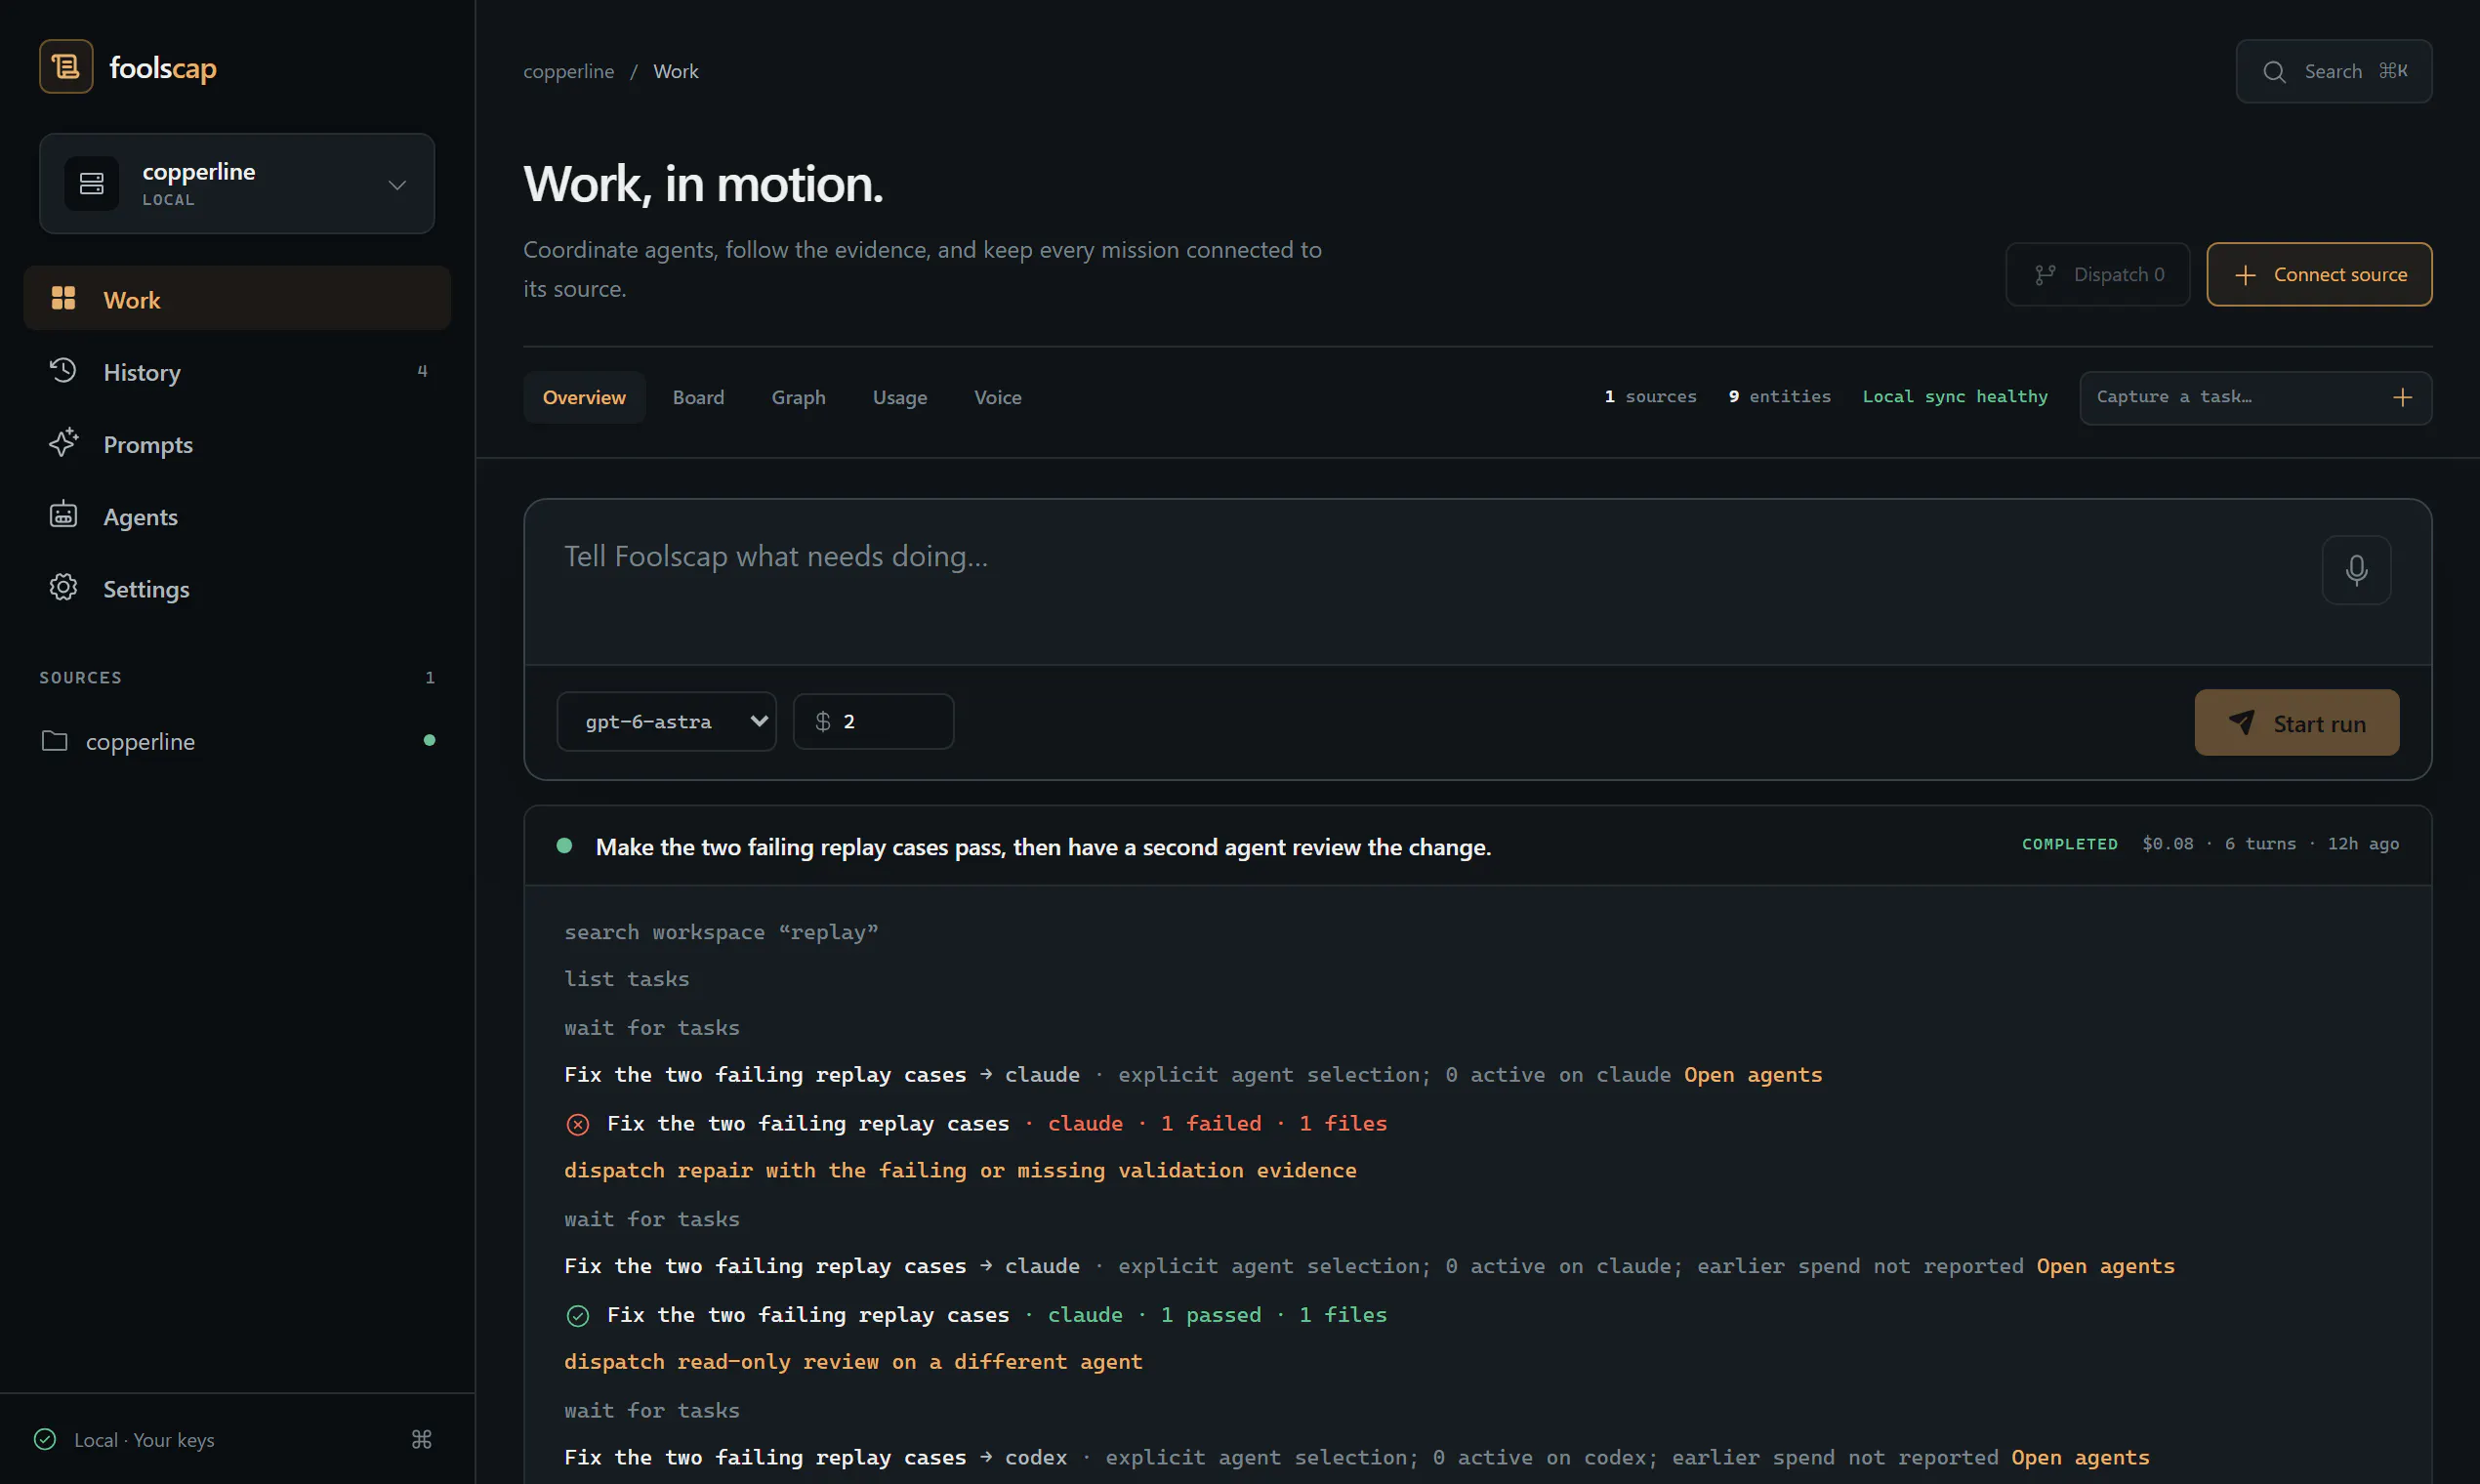2480x1484 pixels.
Task: Select the copperline source folder
Action: (x=237, y=741)
